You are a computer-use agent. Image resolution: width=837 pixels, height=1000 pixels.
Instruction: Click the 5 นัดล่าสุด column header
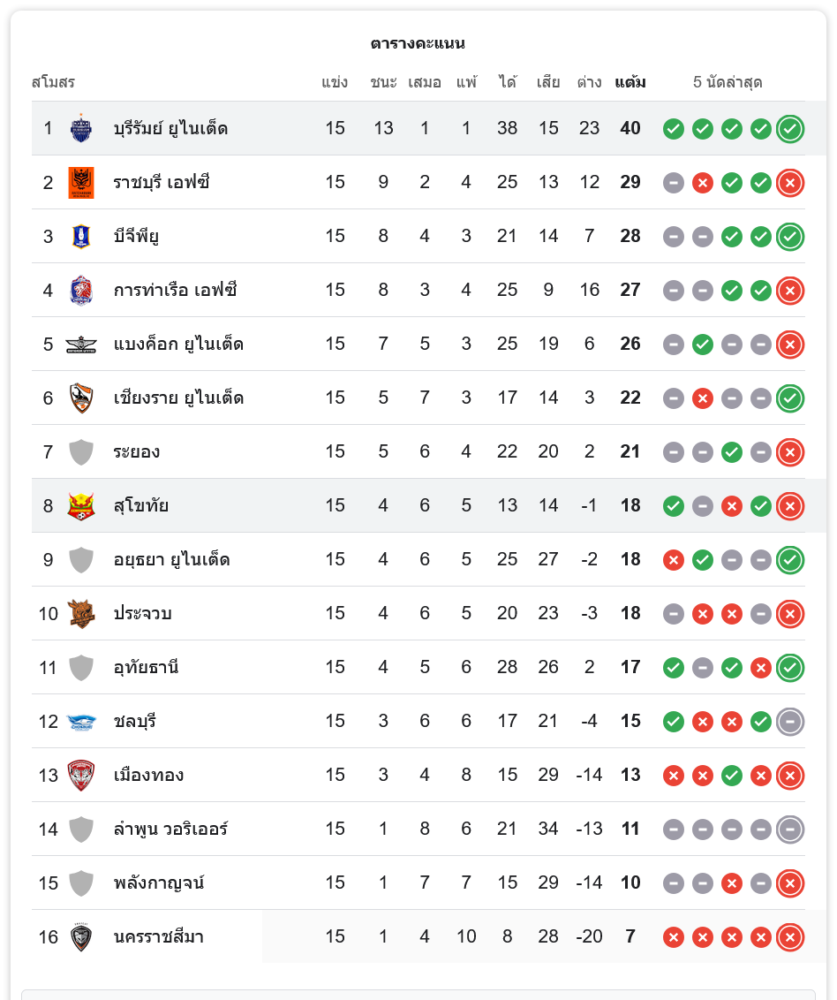click(728, 82)
